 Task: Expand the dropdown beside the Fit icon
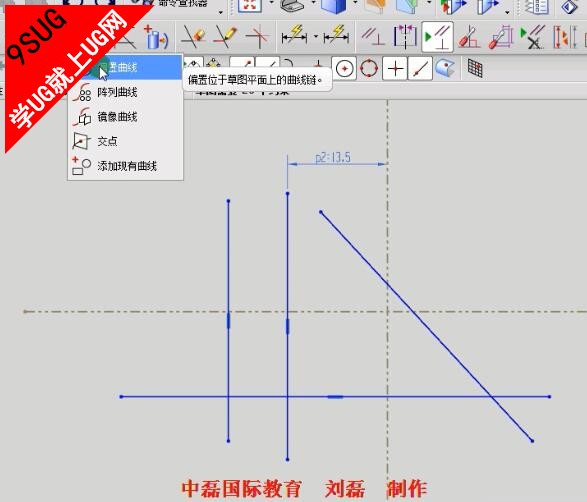point(271,4)
